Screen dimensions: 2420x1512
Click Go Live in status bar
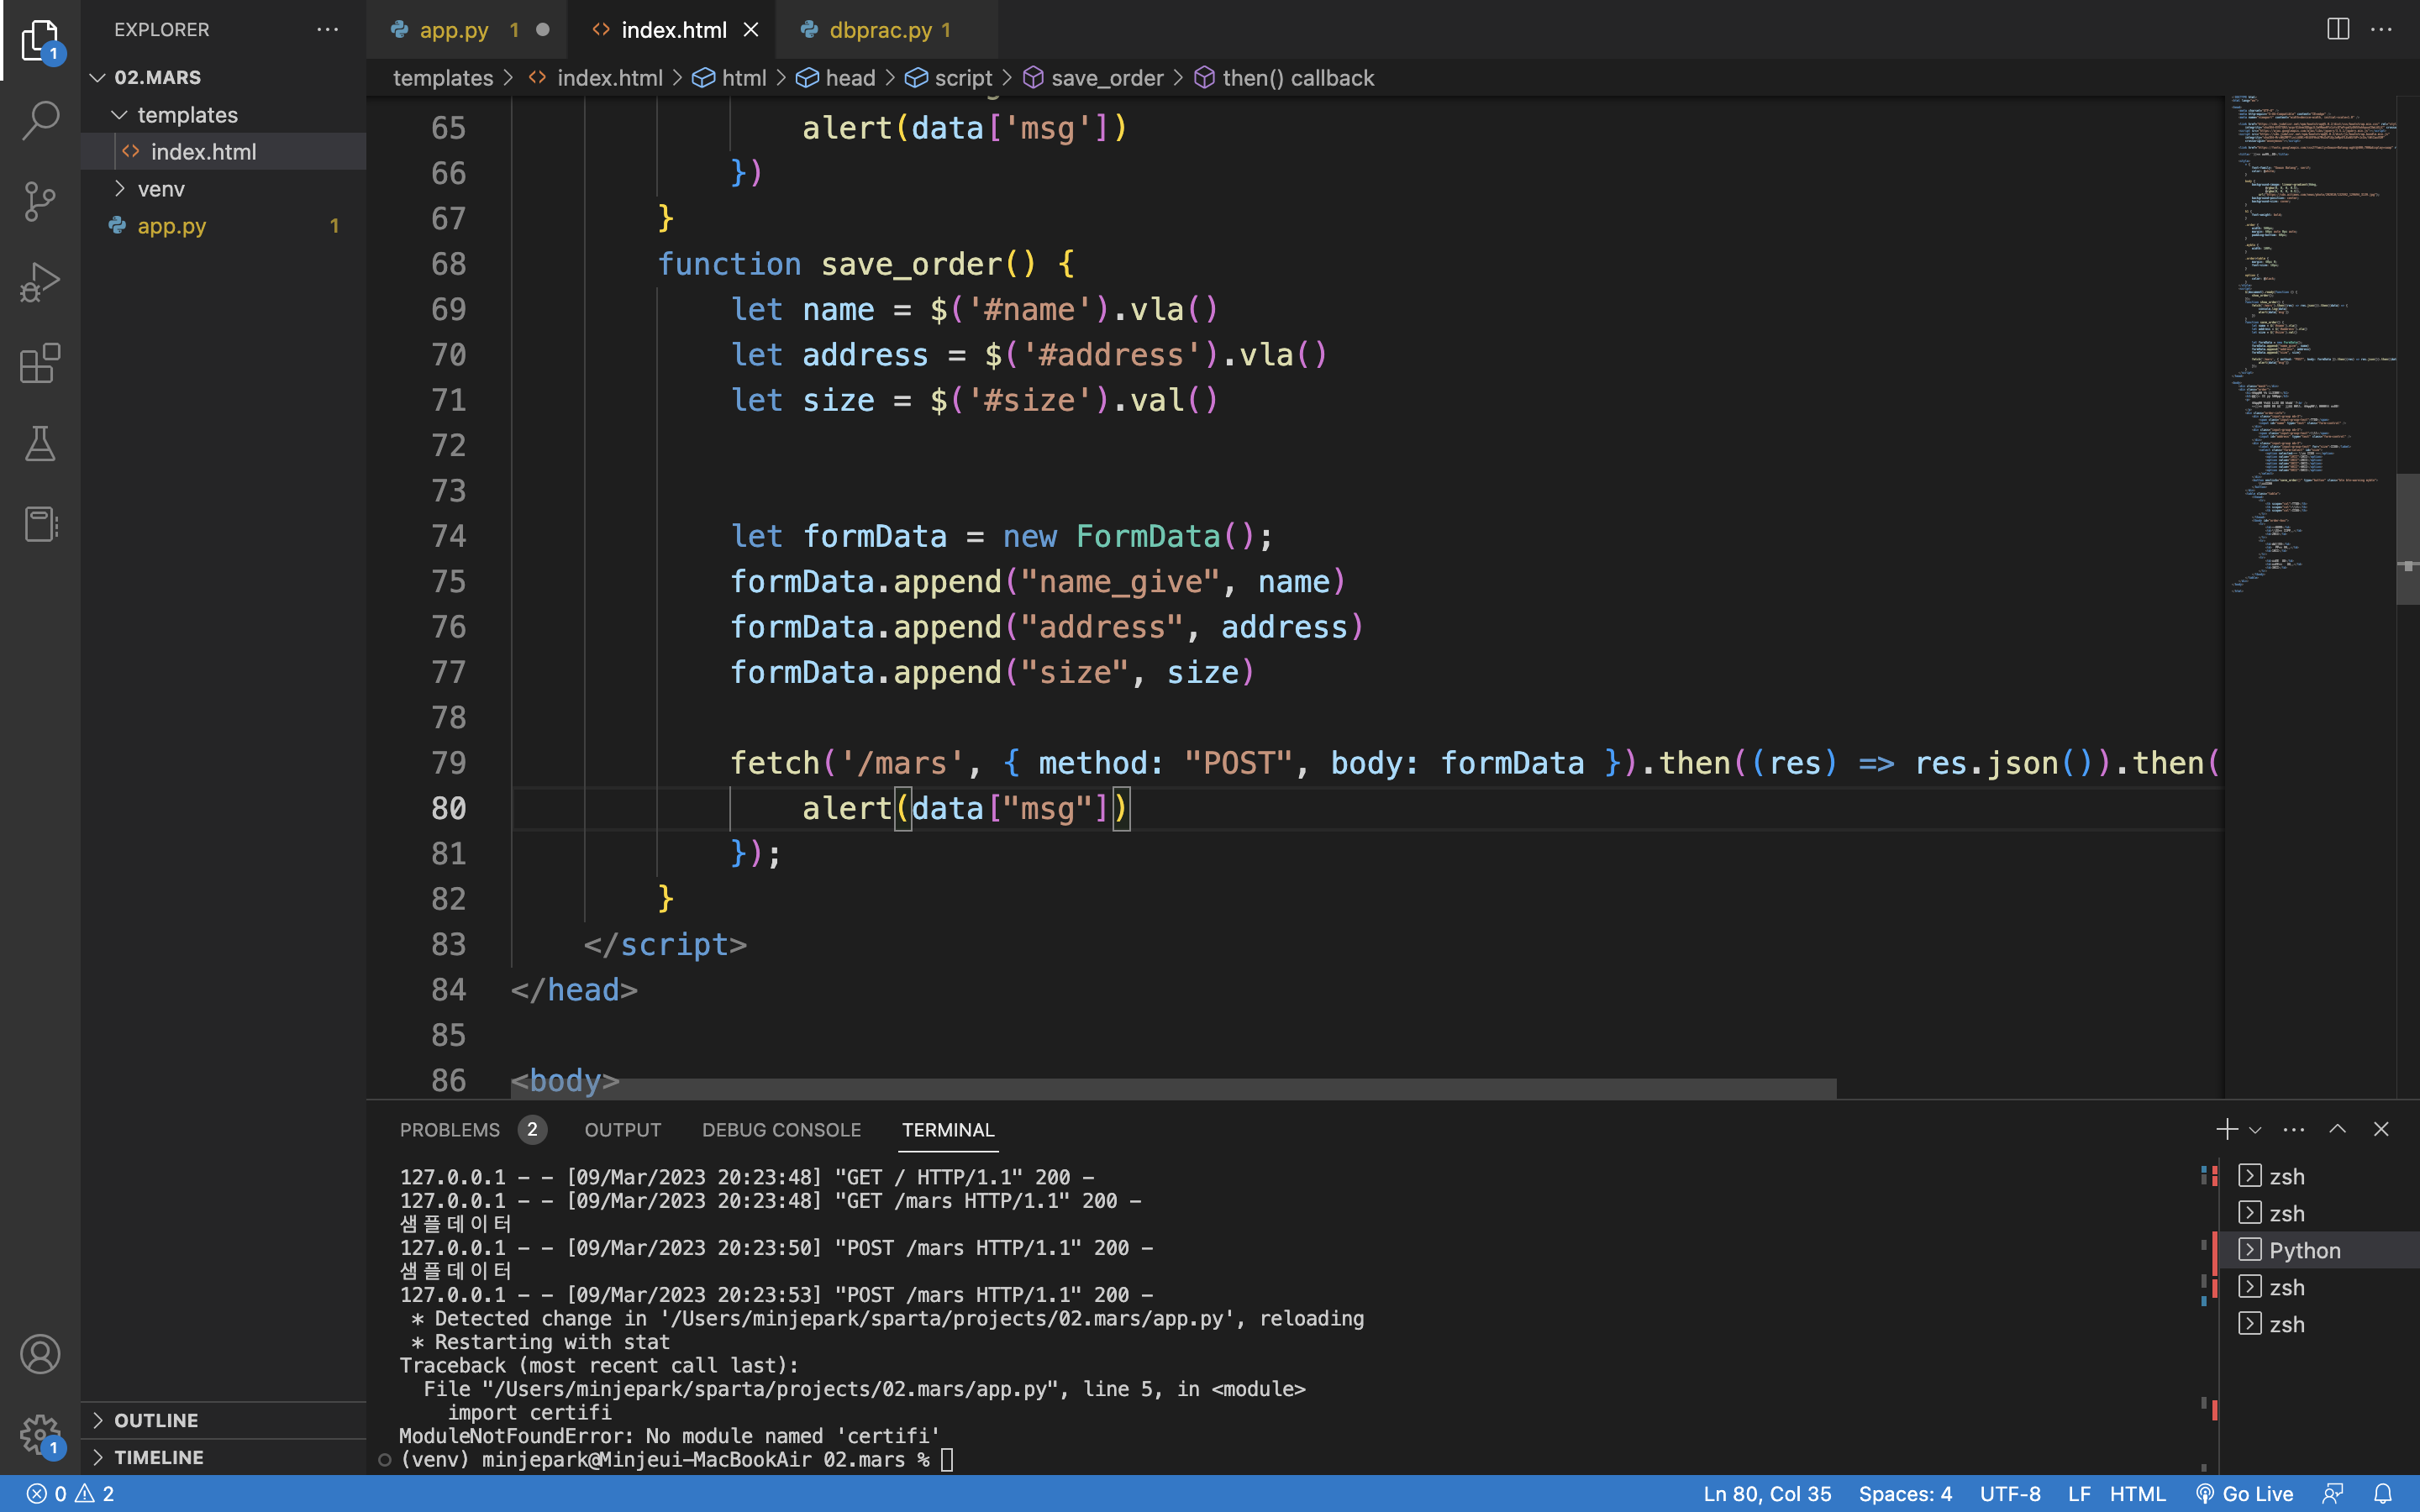pyautogui.click(x=2244, y=1494)
